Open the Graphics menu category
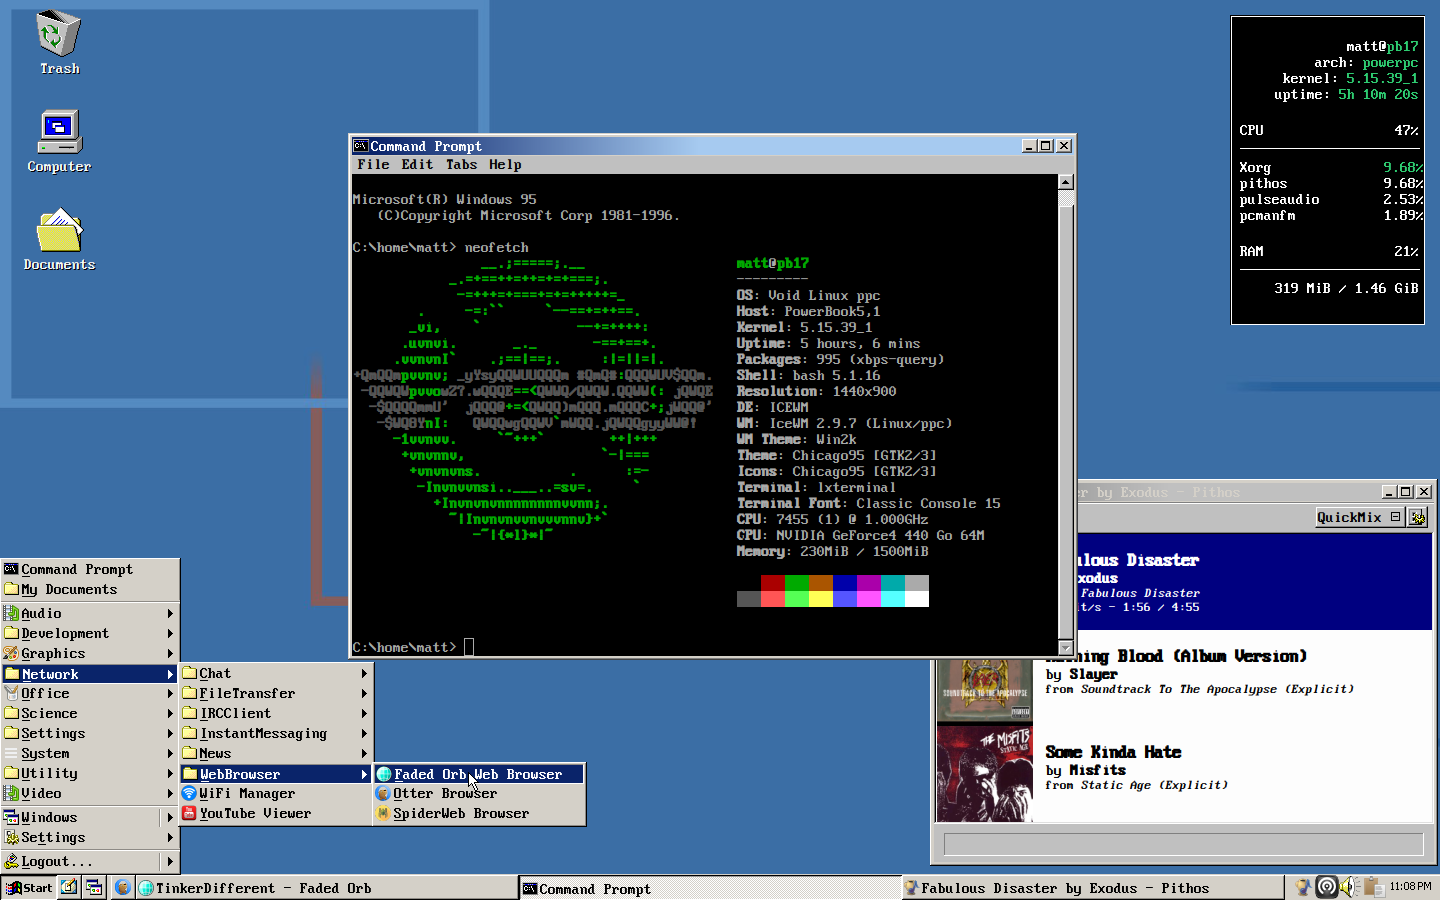Viewport: 1440px width, 900px height. (x=90, y=653)
